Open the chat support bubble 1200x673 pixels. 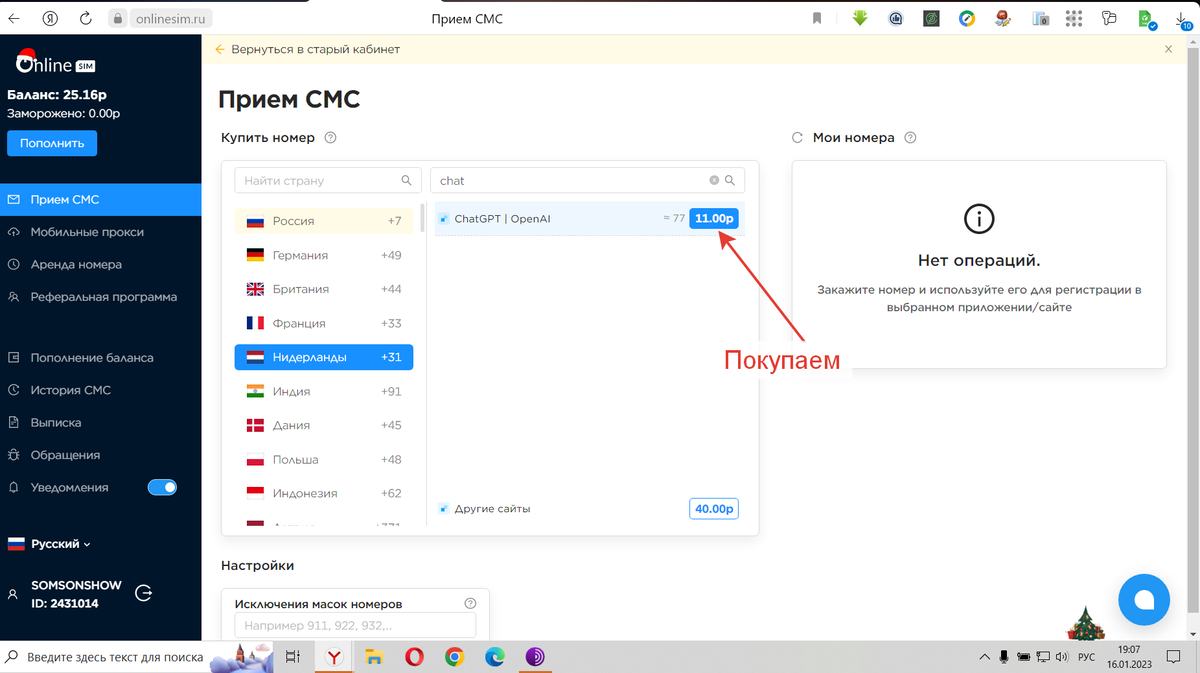click(x=1144, y=599)
